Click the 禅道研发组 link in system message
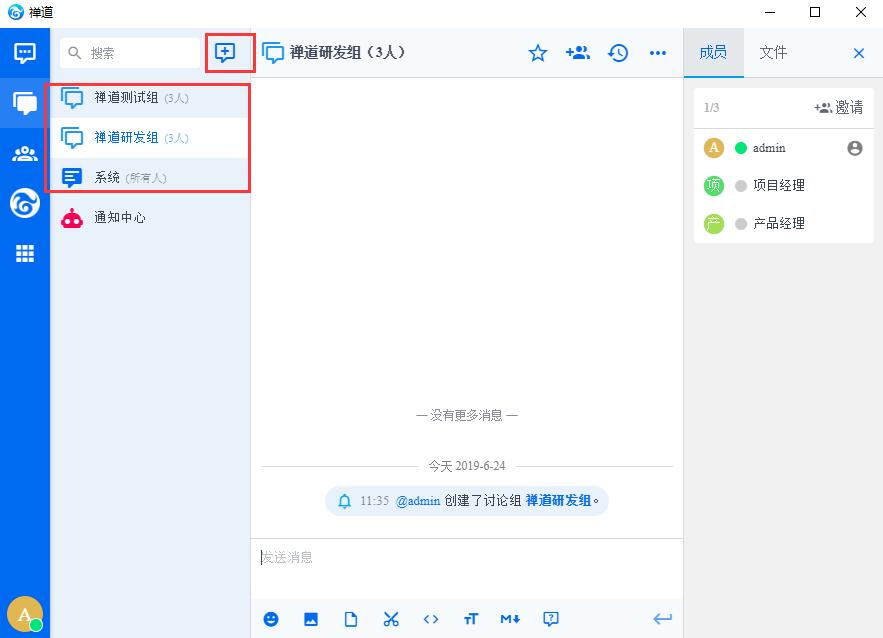Viewport: 883px width, 638px height. (558, 501)
